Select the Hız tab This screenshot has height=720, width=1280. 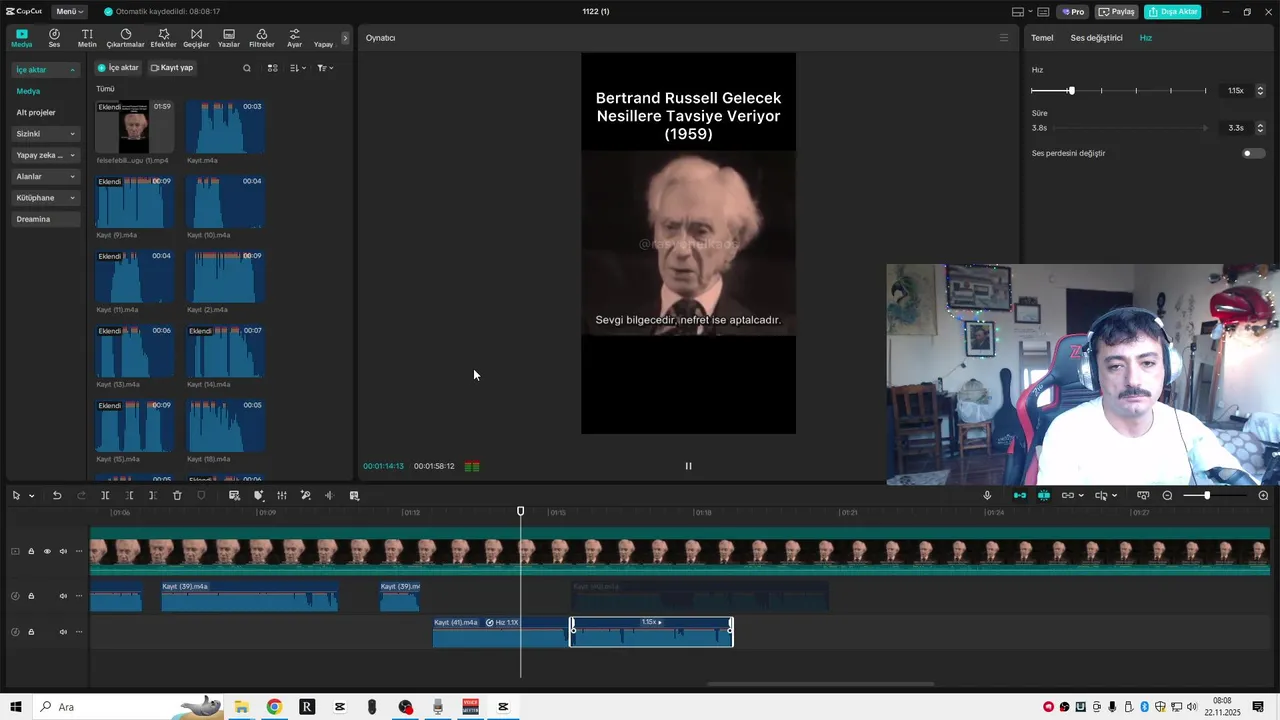(1146, 38)
